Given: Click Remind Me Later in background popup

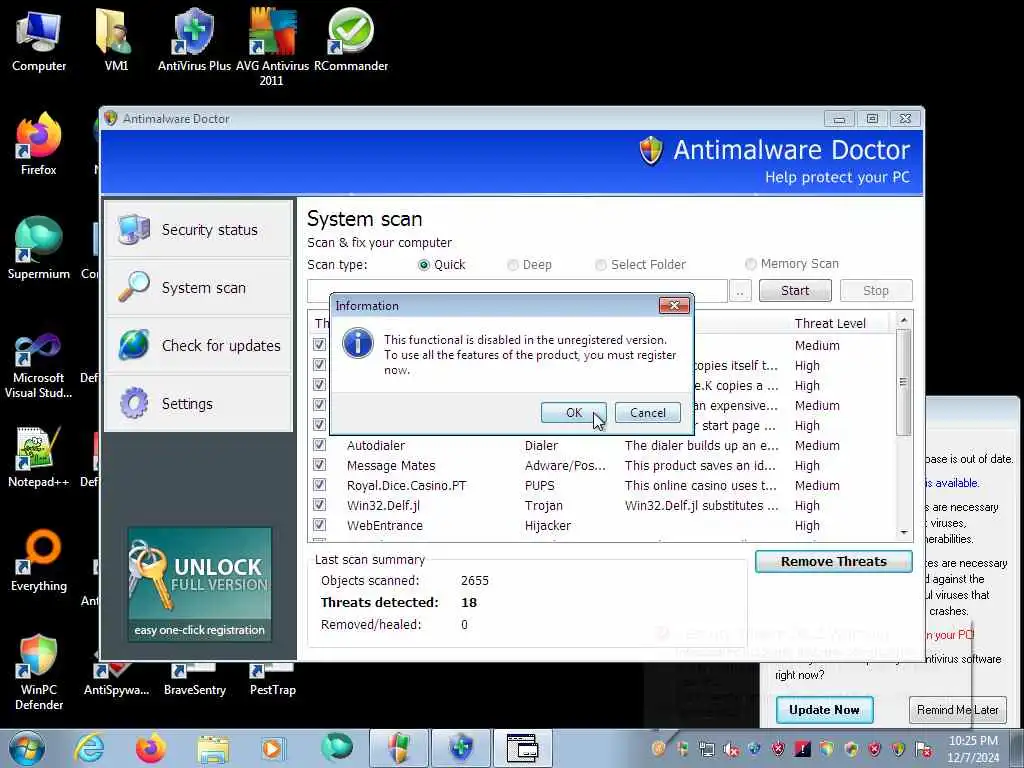Looking at the screenshot, I should [957, 710].
